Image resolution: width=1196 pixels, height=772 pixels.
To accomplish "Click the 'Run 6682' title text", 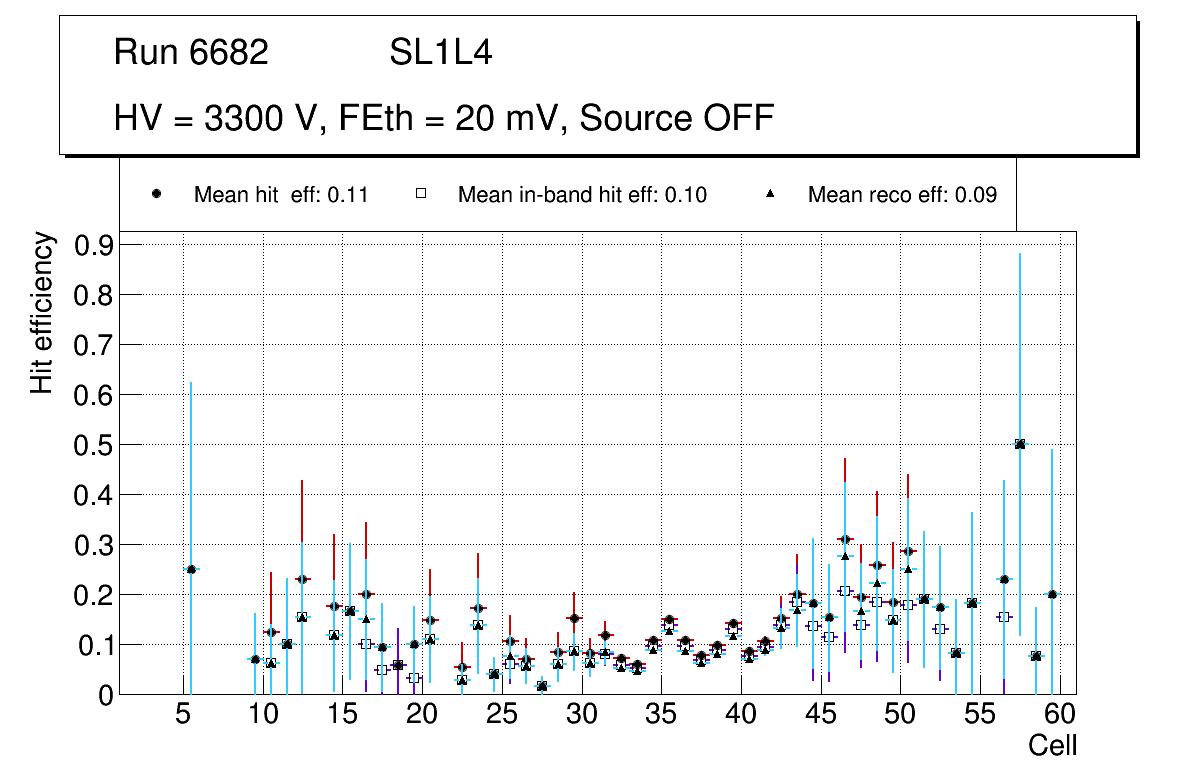I will point(191,53).
